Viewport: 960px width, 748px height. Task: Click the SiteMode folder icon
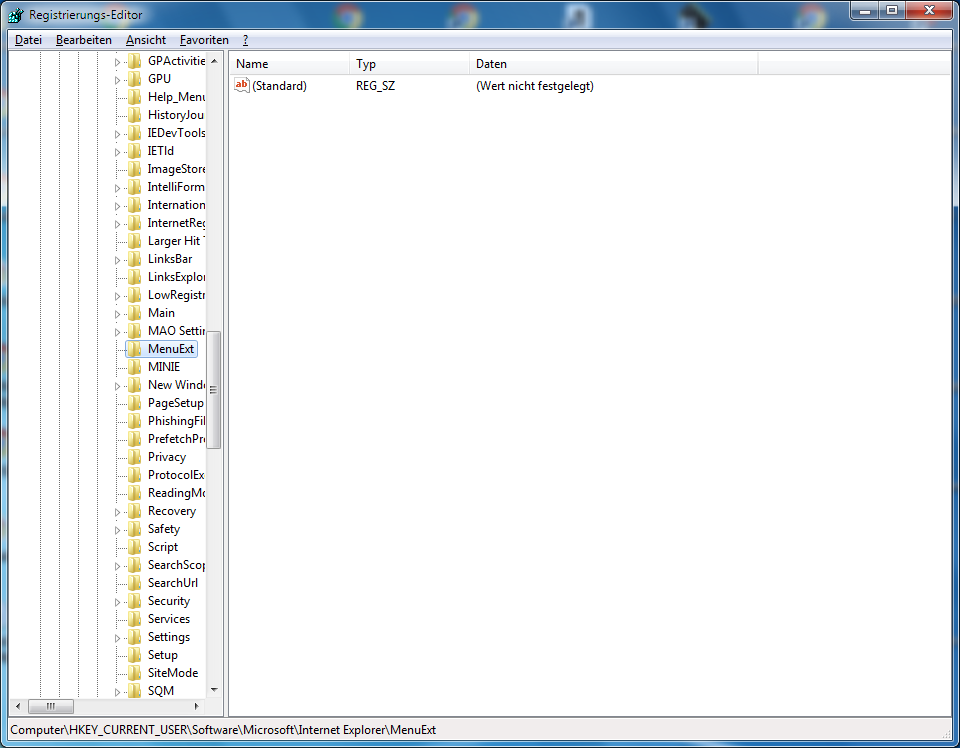pyautogui.click(x=135, y=673)
